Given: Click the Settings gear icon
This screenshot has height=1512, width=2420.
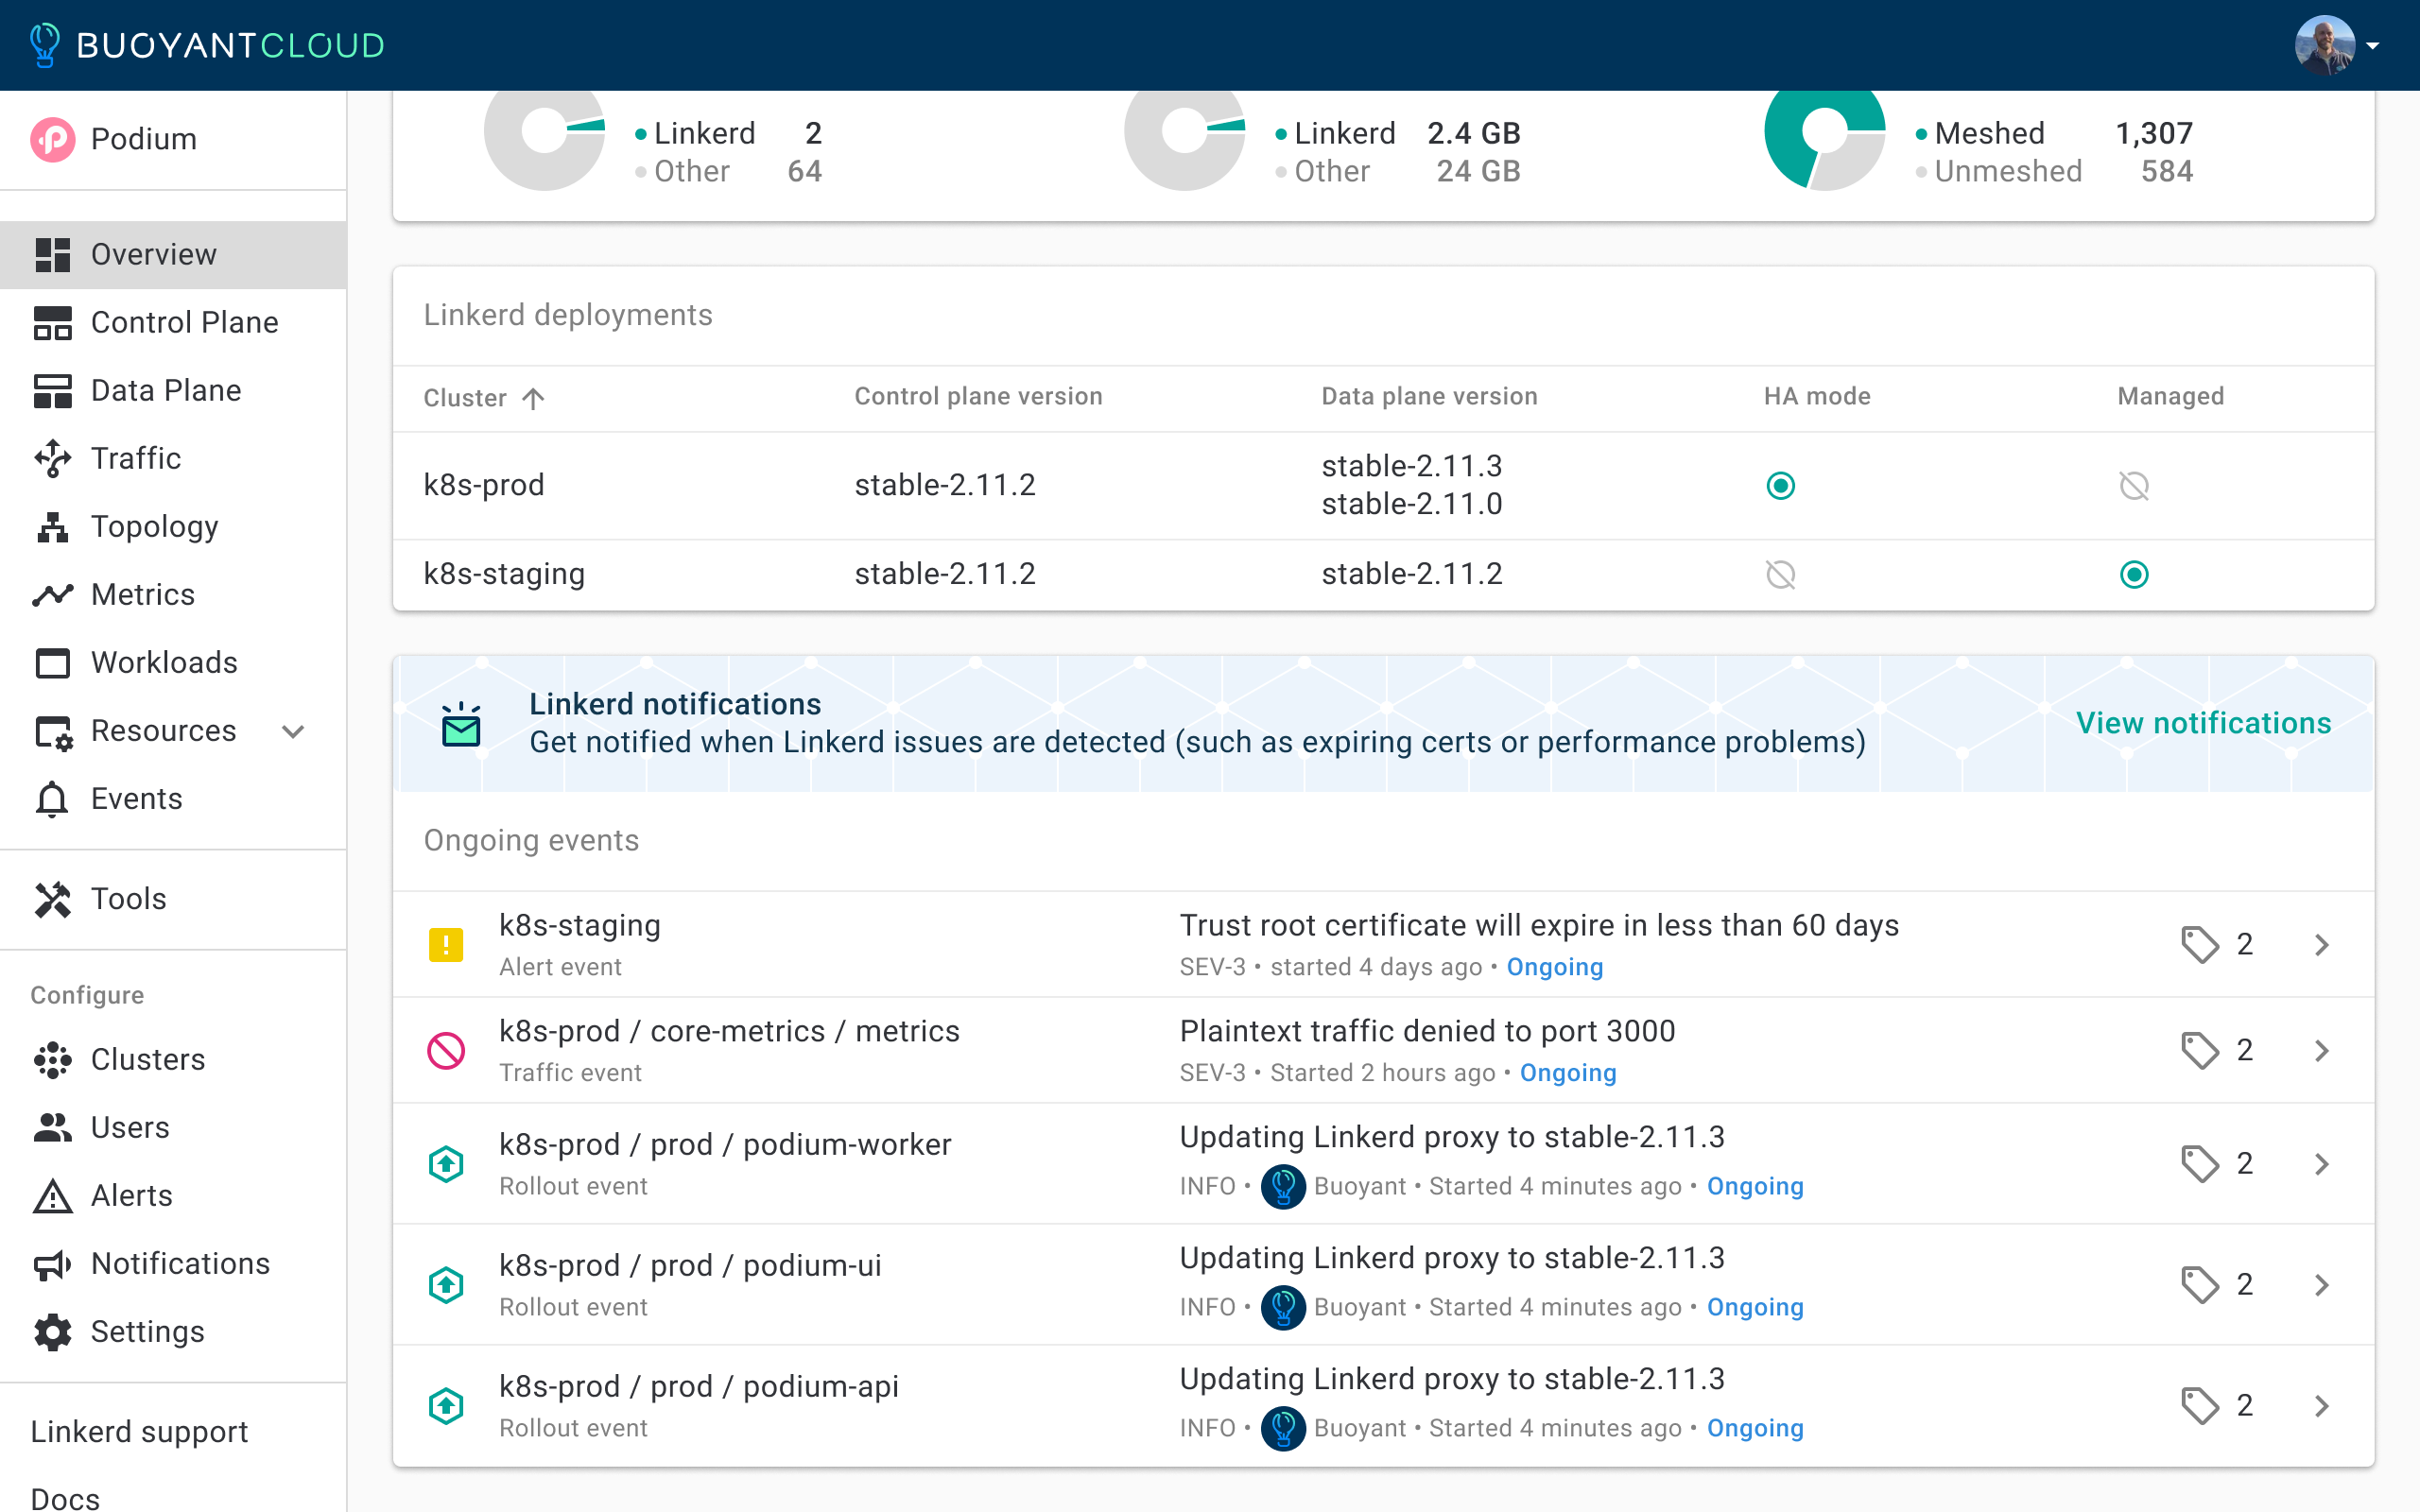Looking at the screenshot, I should pyautogui.click(x=53, y=1332).
